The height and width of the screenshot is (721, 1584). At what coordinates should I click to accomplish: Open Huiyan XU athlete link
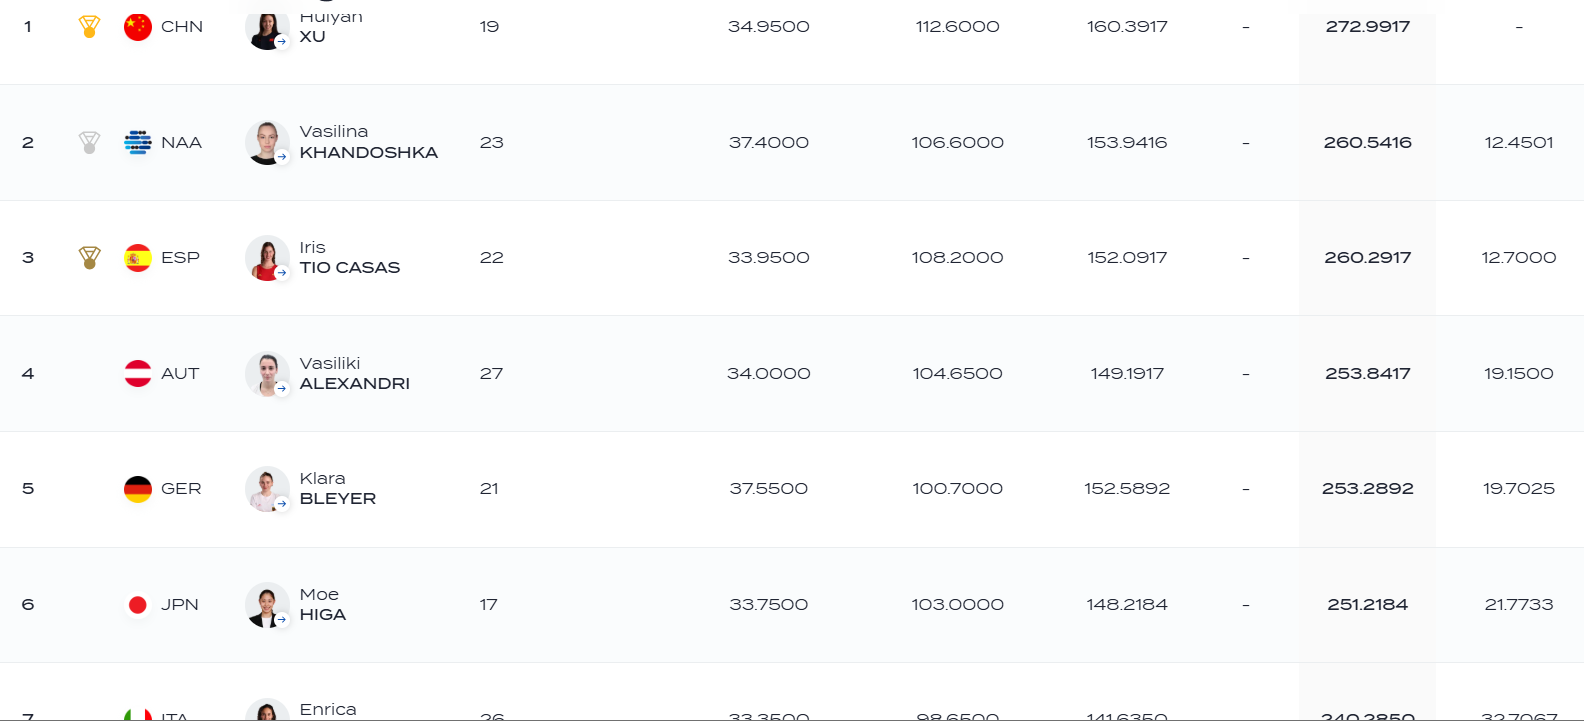[x=331, y=27]
